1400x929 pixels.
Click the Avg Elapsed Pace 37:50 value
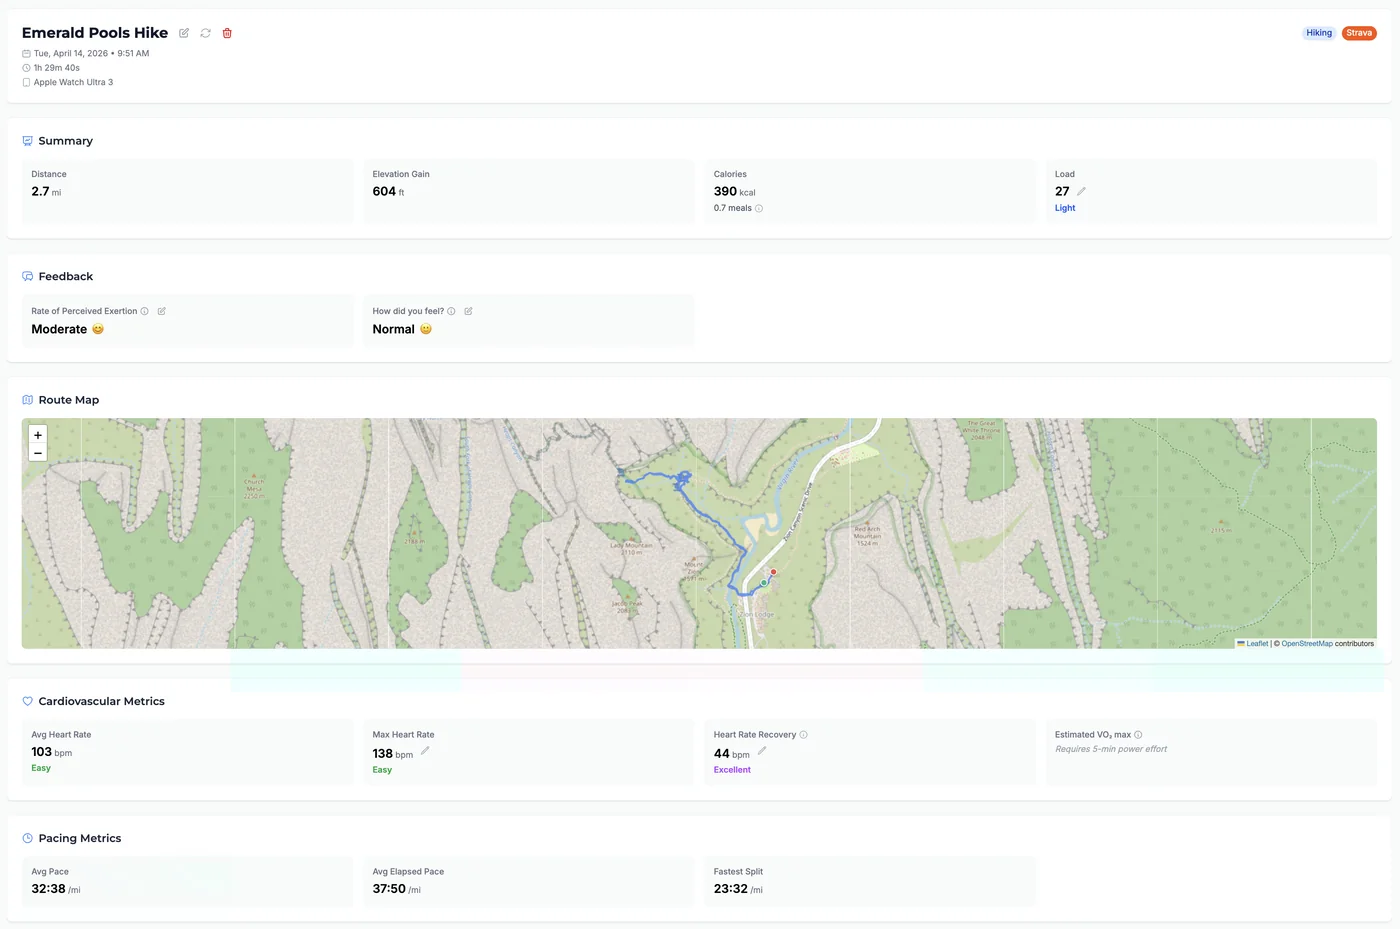click(x=397, y=889)
